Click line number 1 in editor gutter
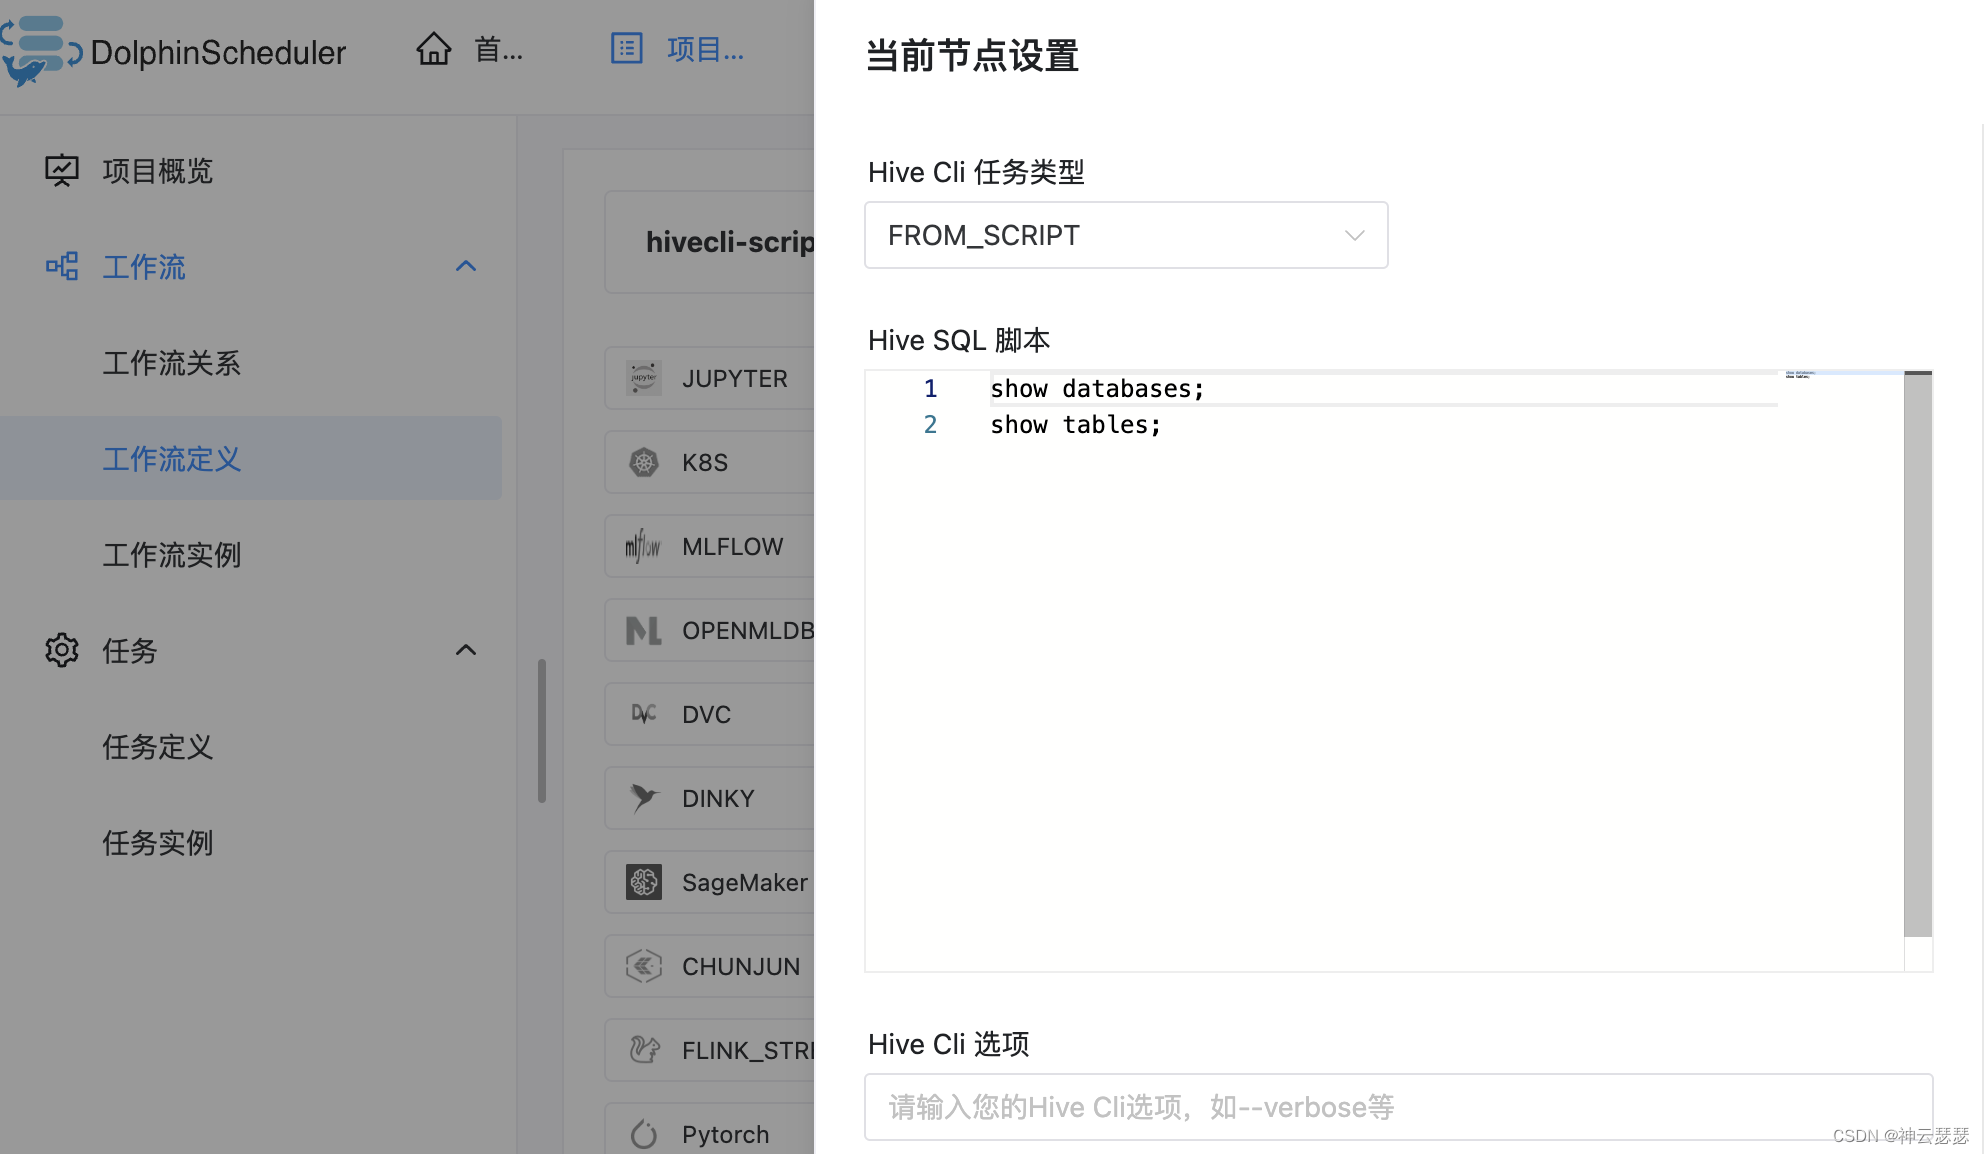This screenshot has height=1154, width=1984. click(930, 388)
